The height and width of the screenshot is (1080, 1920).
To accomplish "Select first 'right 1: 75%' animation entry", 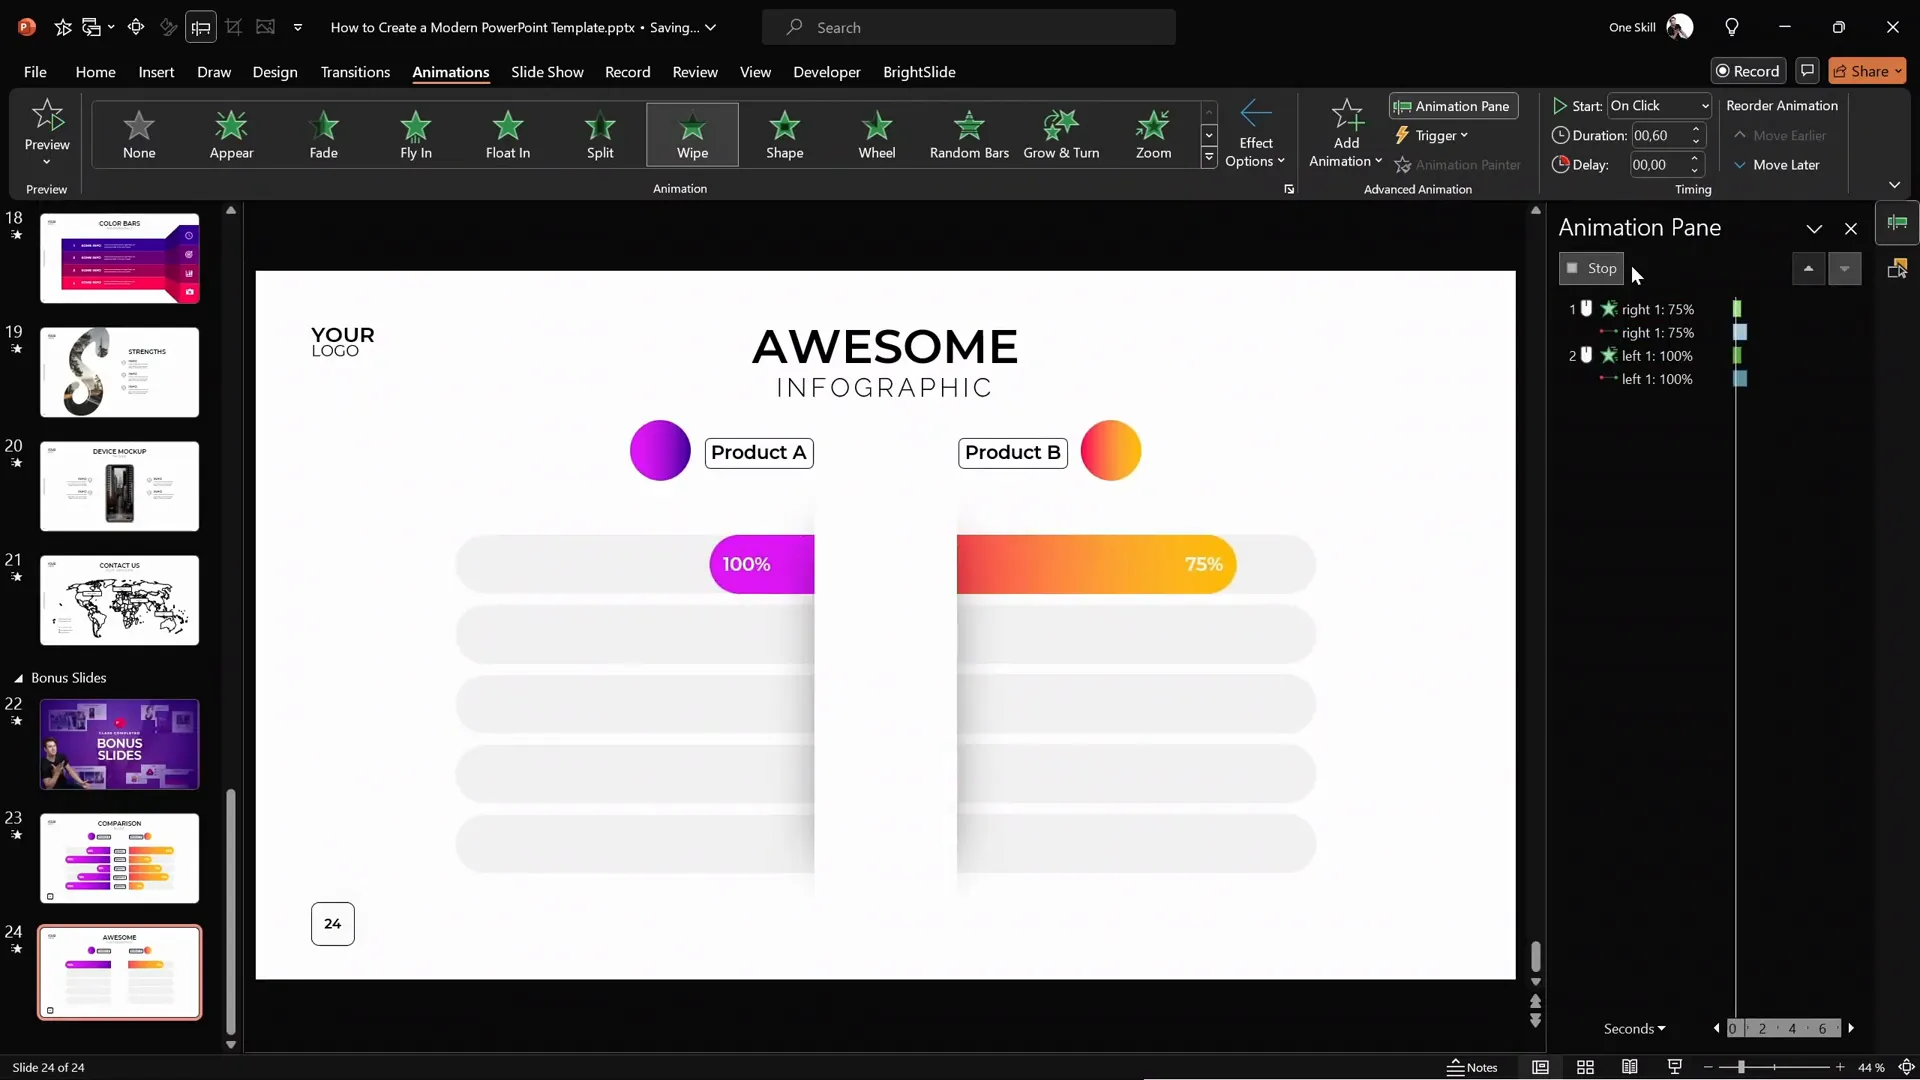I will [1657, 309].
